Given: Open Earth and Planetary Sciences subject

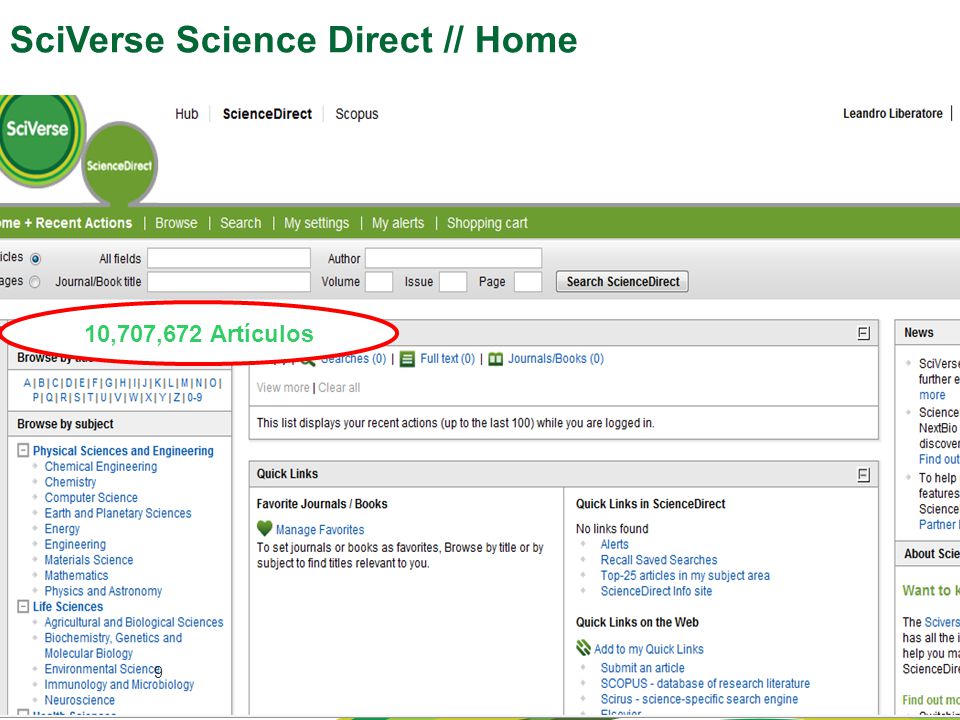Looking at the screenshot, I should point(118,513).
